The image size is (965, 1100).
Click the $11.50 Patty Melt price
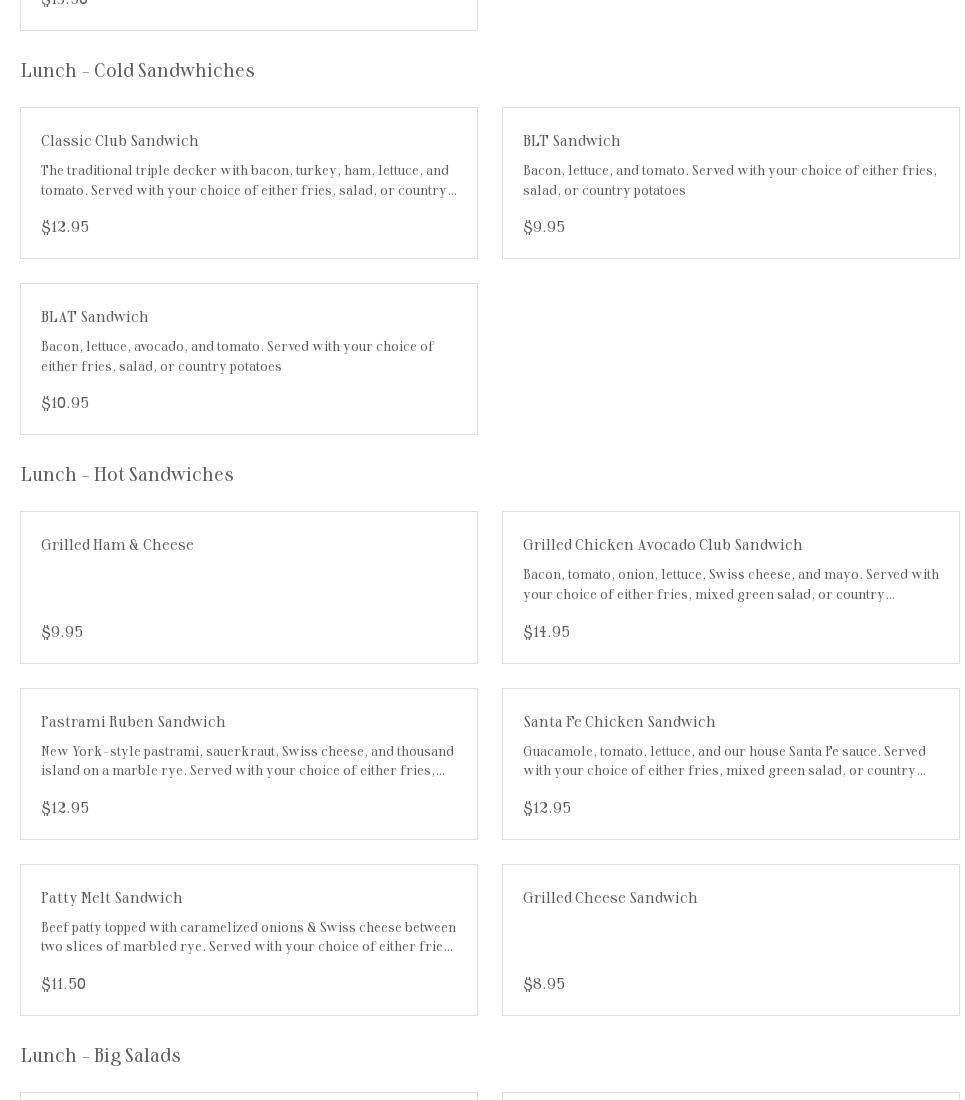point(63,985)
